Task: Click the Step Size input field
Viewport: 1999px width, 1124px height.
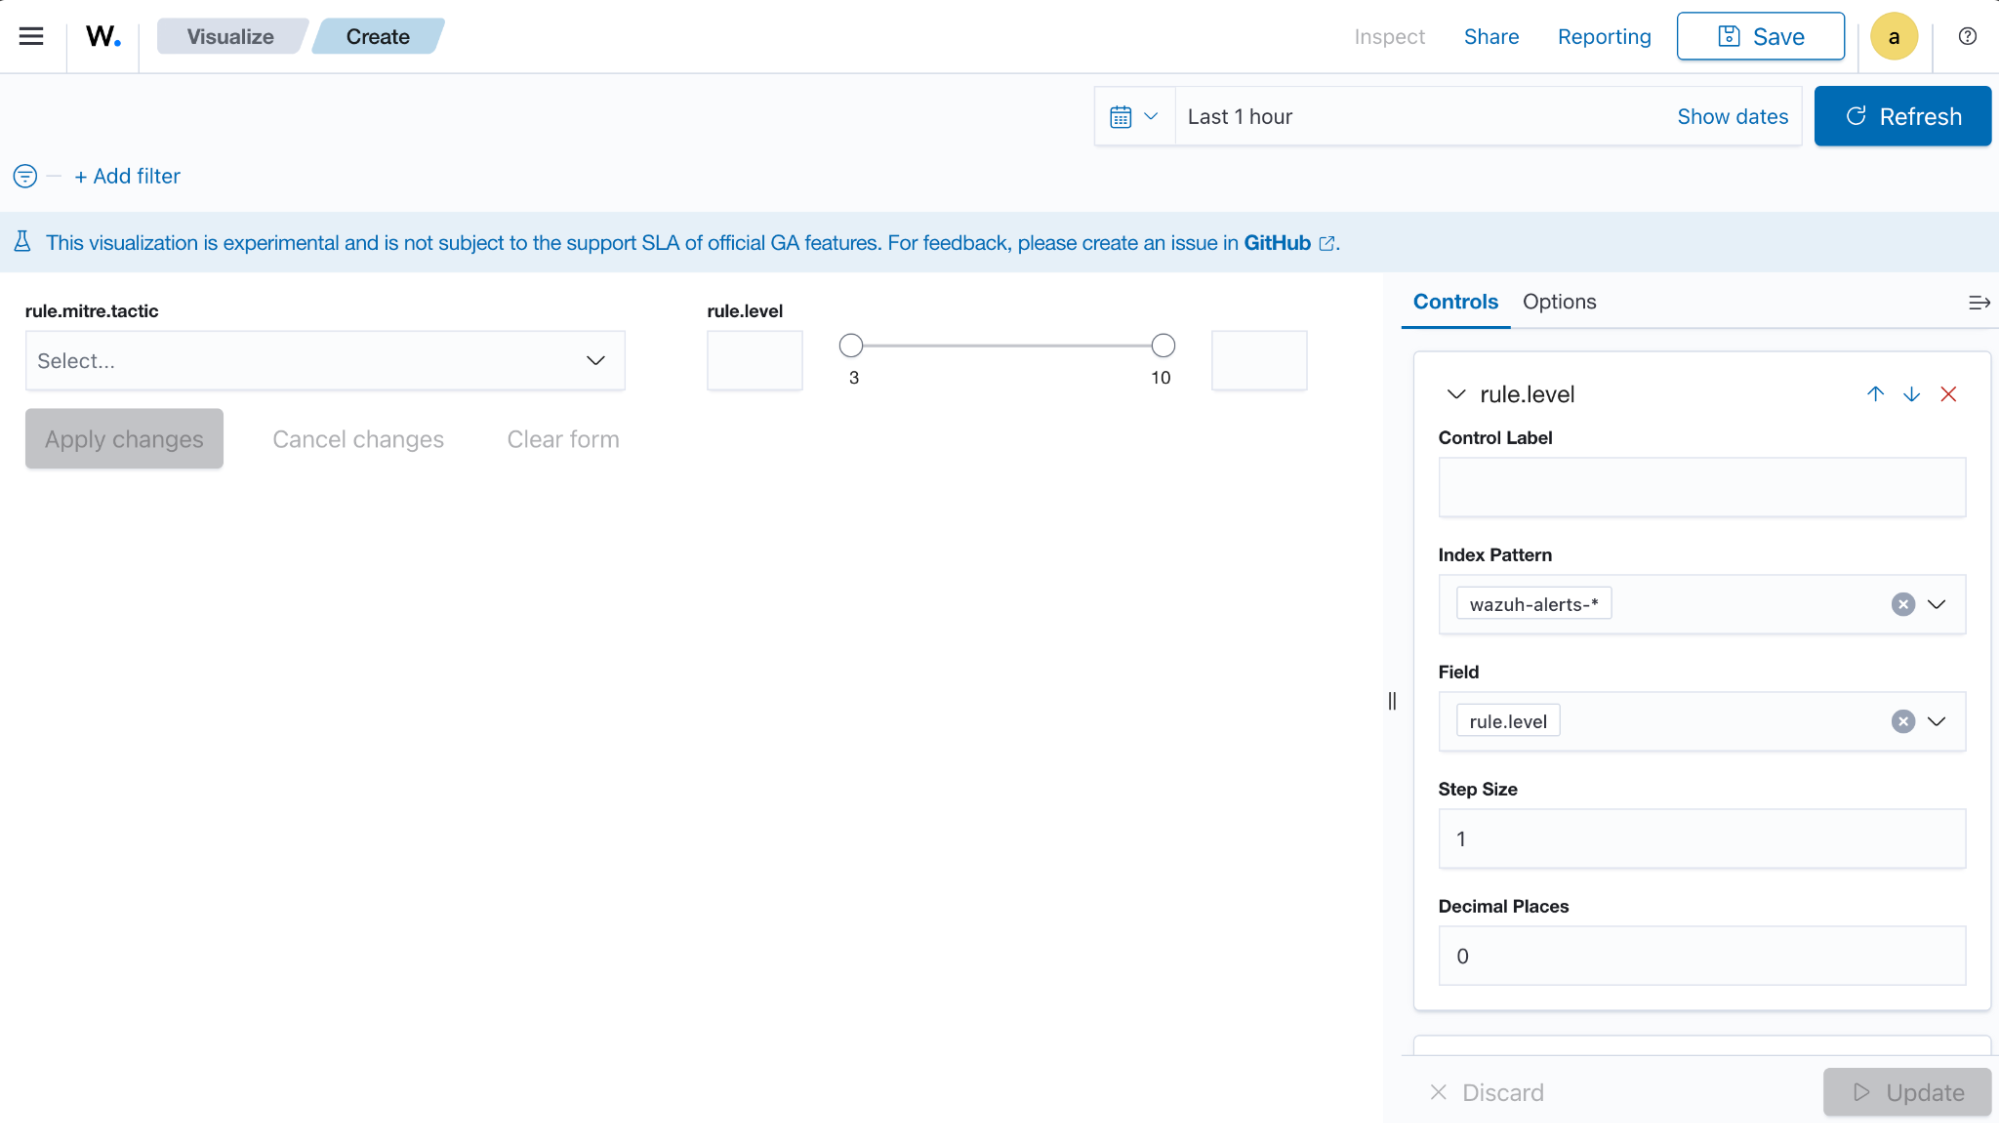Action: pyautogui.click(x=1700, y=839)
